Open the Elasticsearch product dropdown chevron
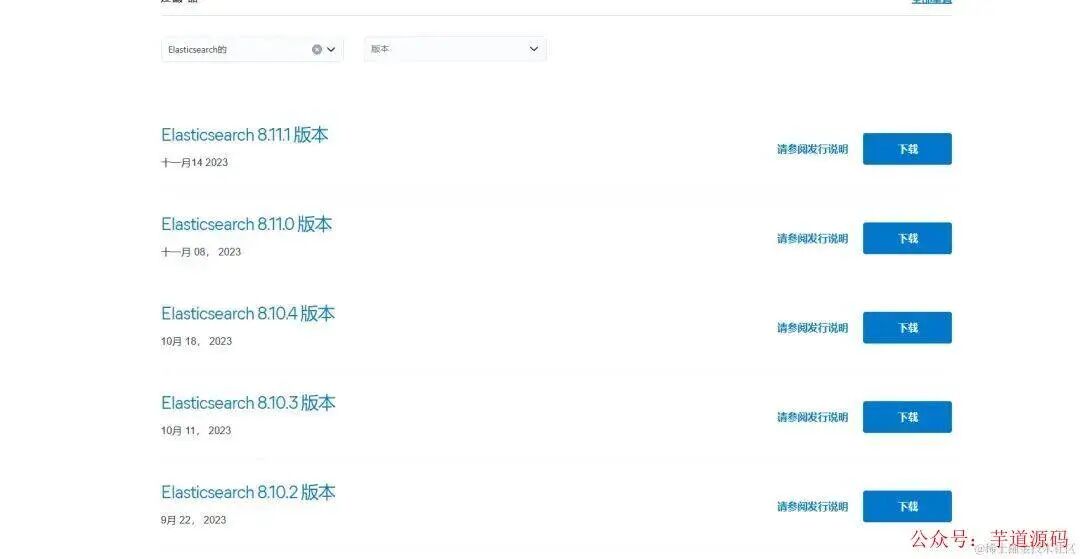 (x=331, y=50)
